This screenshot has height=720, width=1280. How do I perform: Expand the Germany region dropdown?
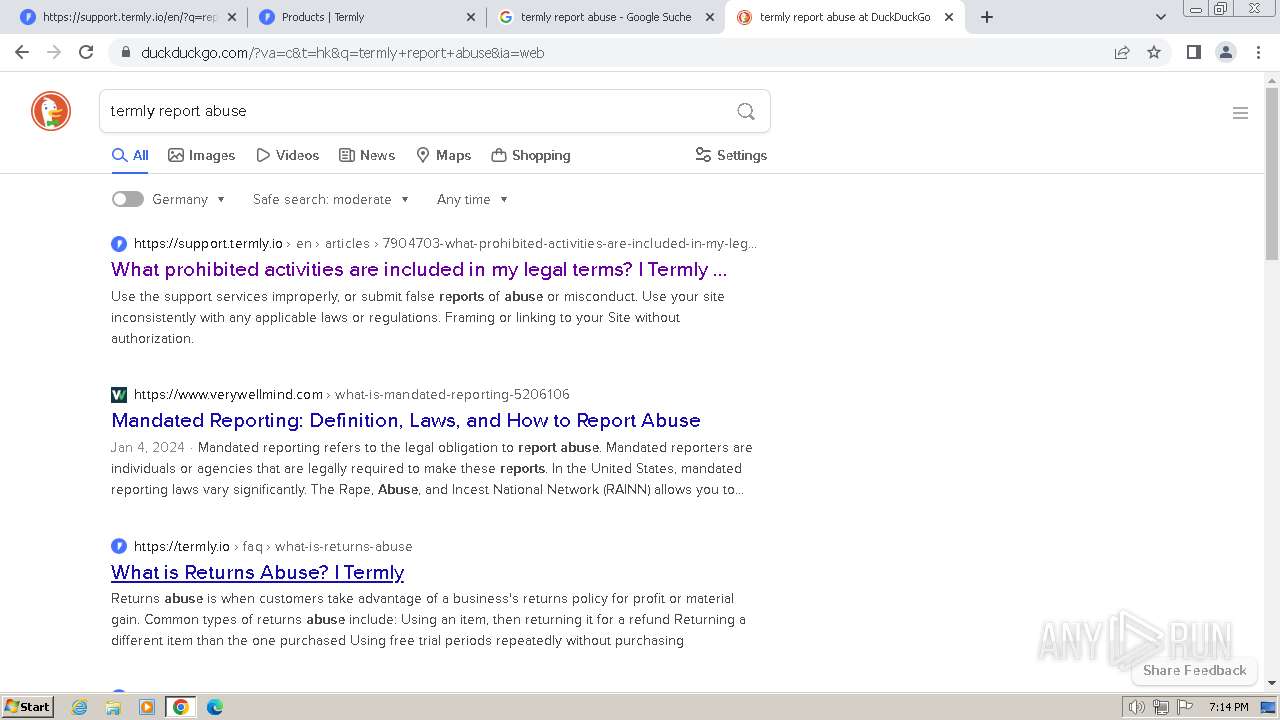[189, 199]
